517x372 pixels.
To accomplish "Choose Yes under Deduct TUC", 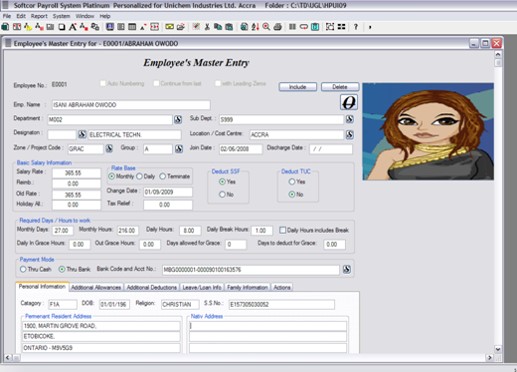I will tap(292, 182).
